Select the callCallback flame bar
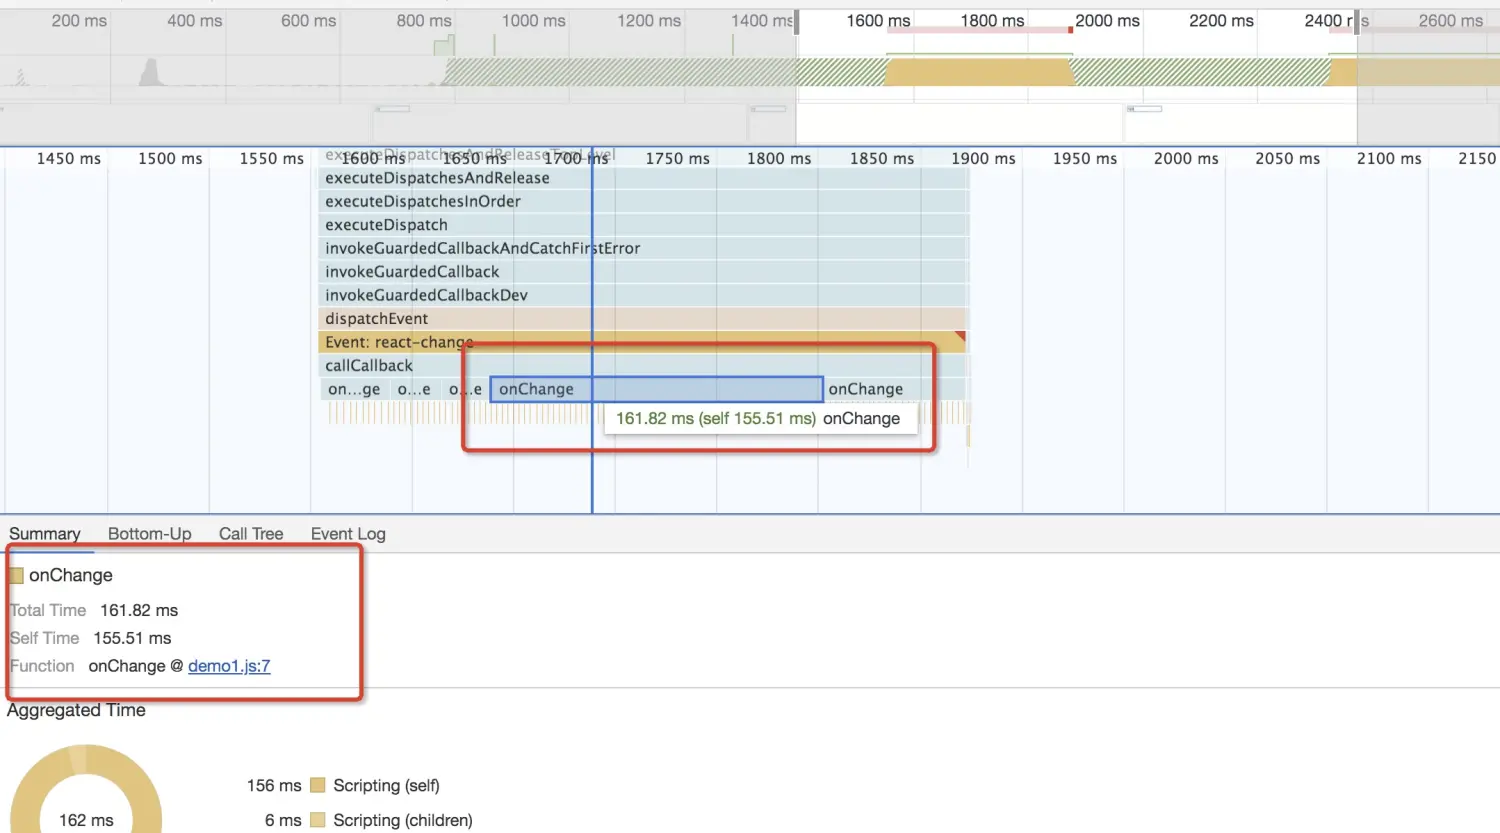The height and width of the screenshot is (833, 1500). tap(643, 366)
